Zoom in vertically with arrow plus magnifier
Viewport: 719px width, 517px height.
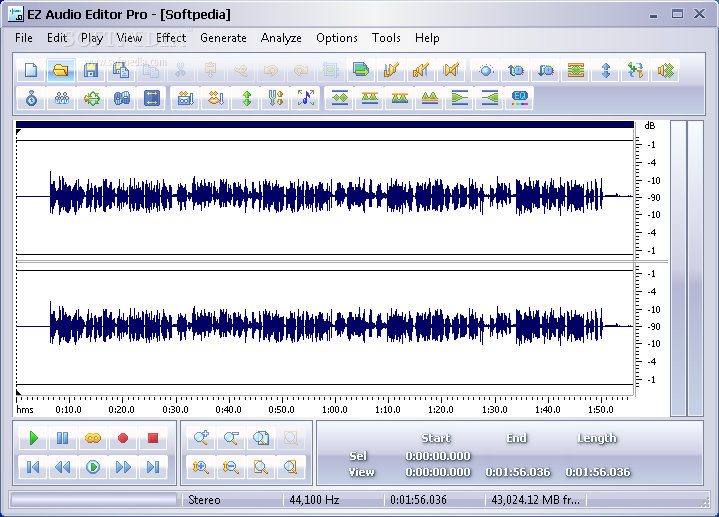pos(201,467)
